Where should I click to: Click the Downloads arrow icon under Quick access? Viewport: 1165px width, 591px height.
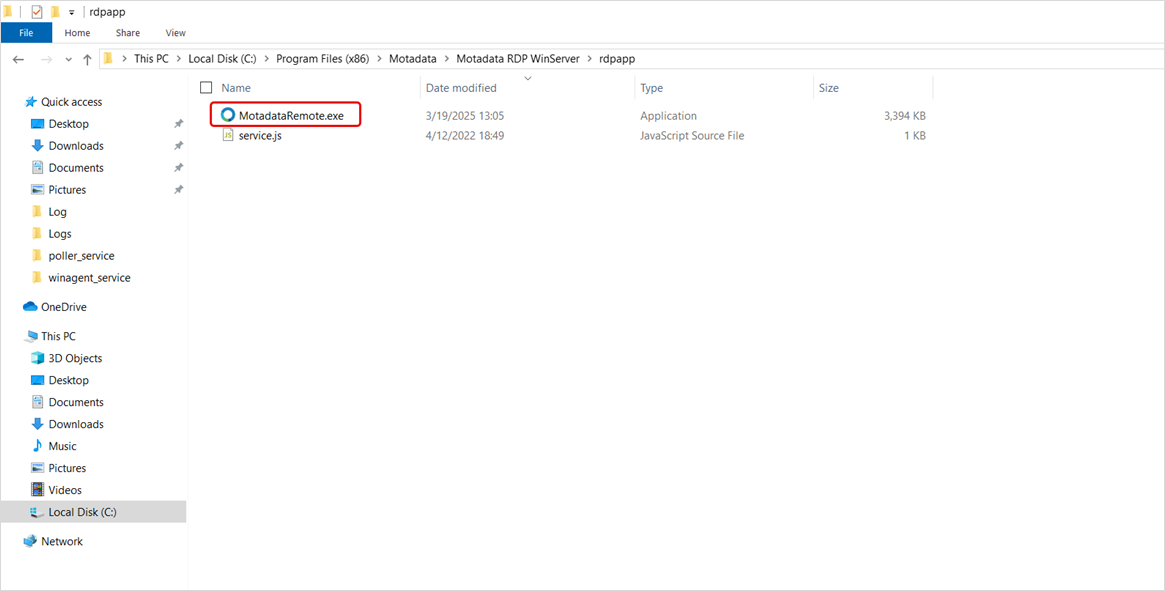point(37,146)
